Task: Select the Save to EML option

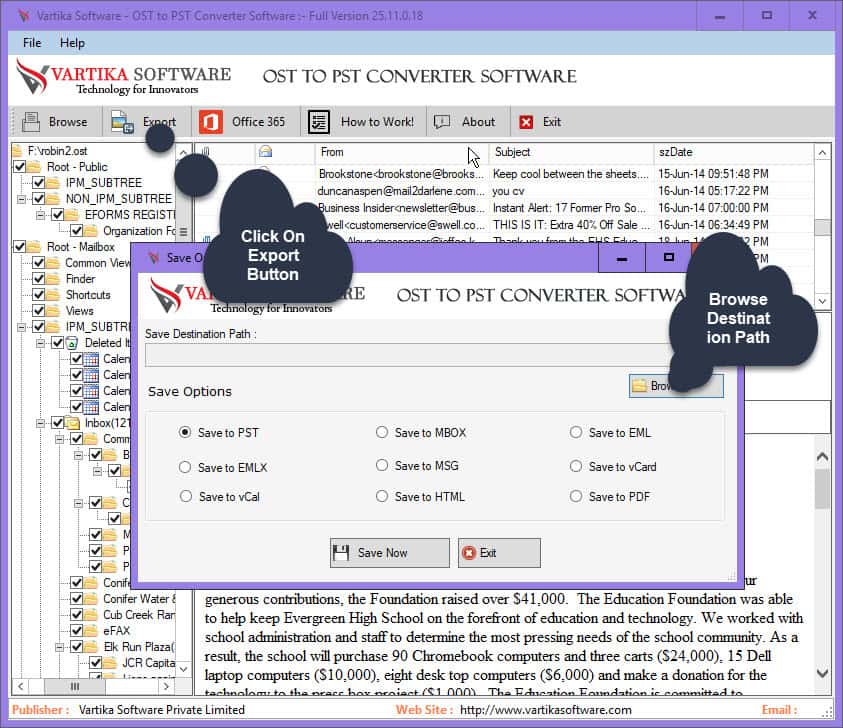Action: (576, 432)
